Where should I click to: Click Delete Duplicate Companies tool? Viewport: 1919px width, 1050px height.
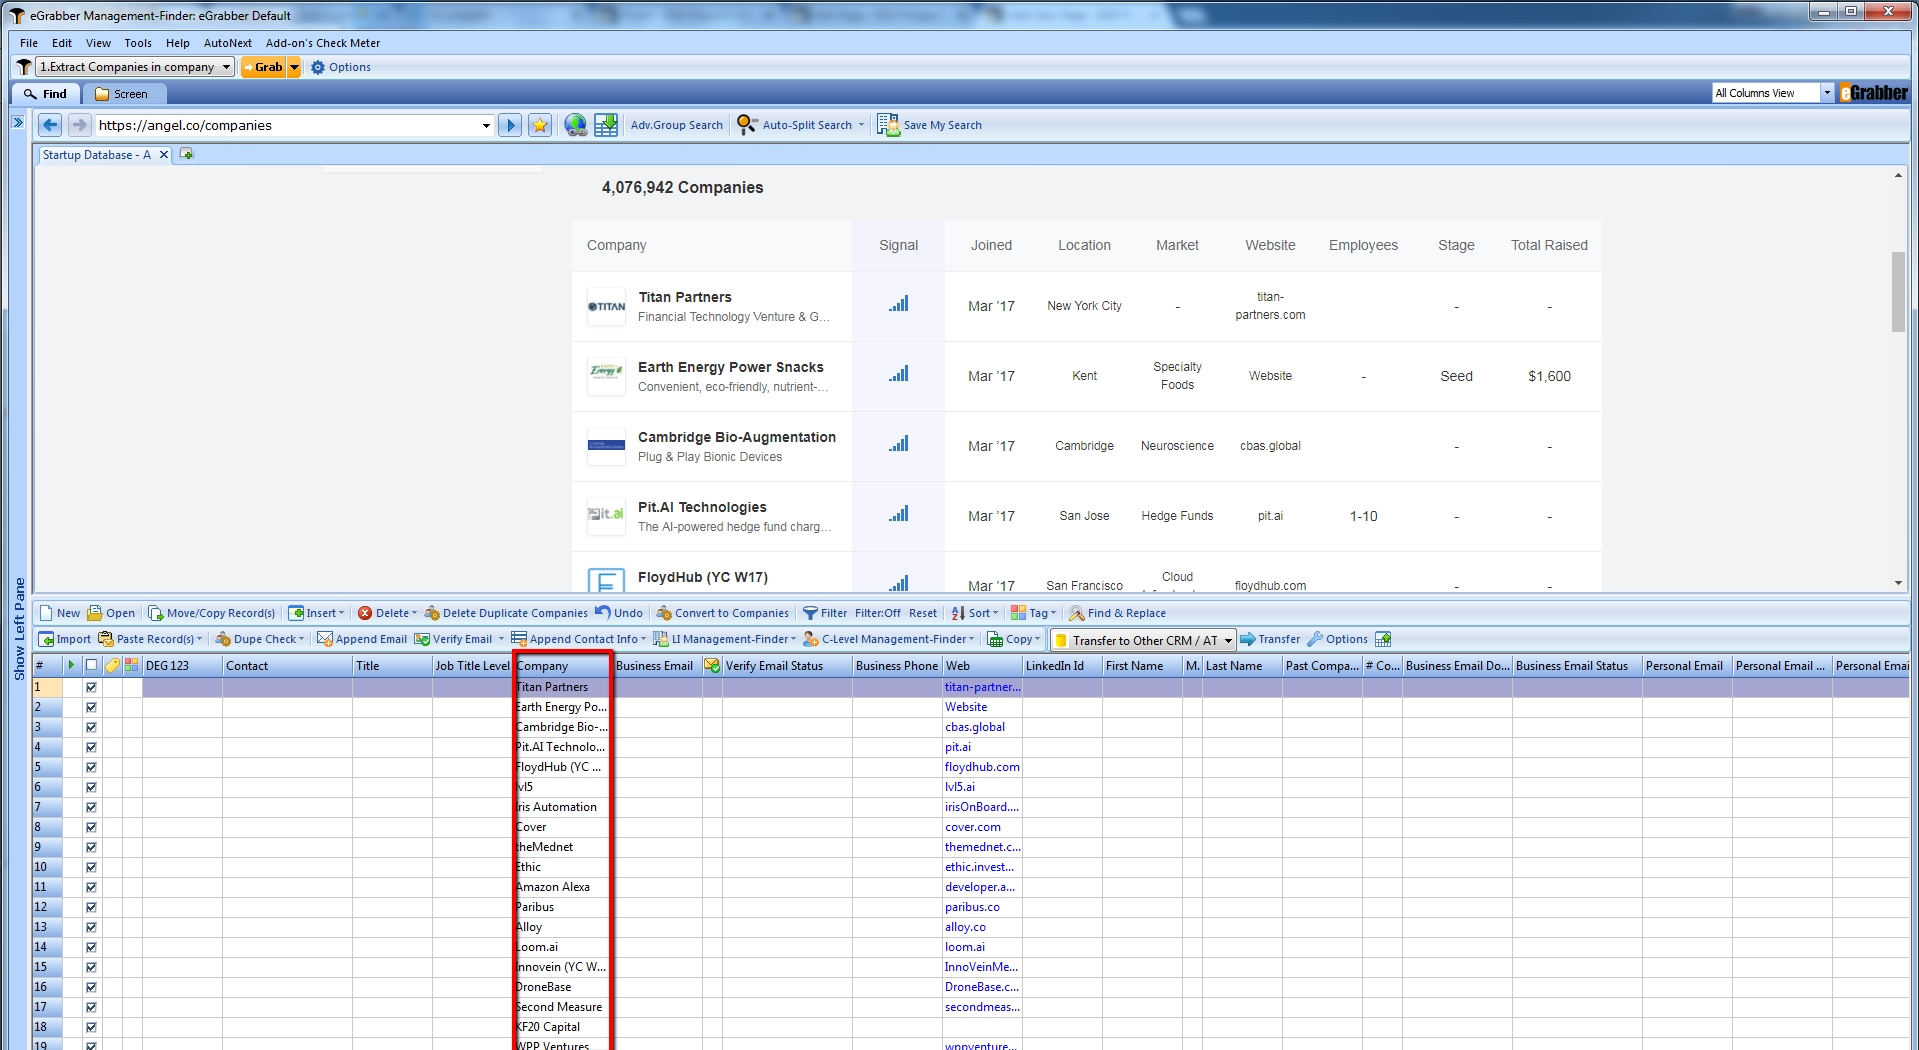coord(506,613)
